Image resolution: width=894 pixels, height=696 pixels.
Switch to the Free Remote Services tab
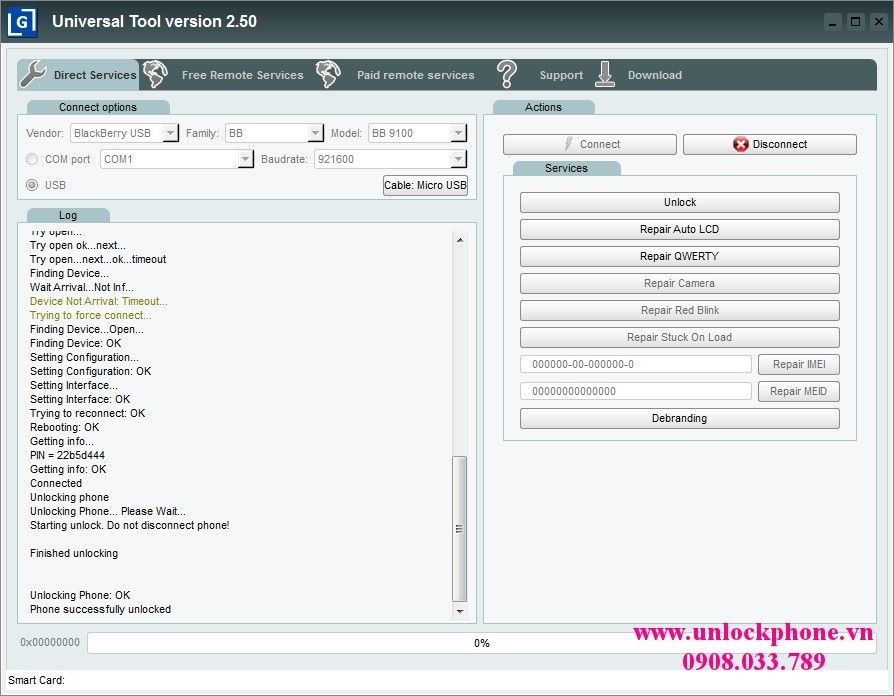pyautogui.click(x=242, y=75)
